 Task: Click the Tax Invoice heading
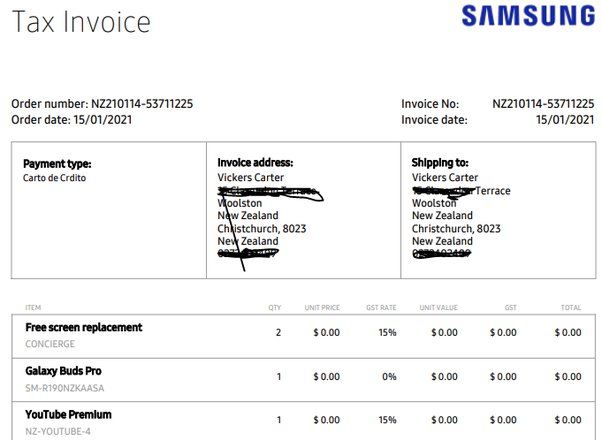tap(81, 22)
